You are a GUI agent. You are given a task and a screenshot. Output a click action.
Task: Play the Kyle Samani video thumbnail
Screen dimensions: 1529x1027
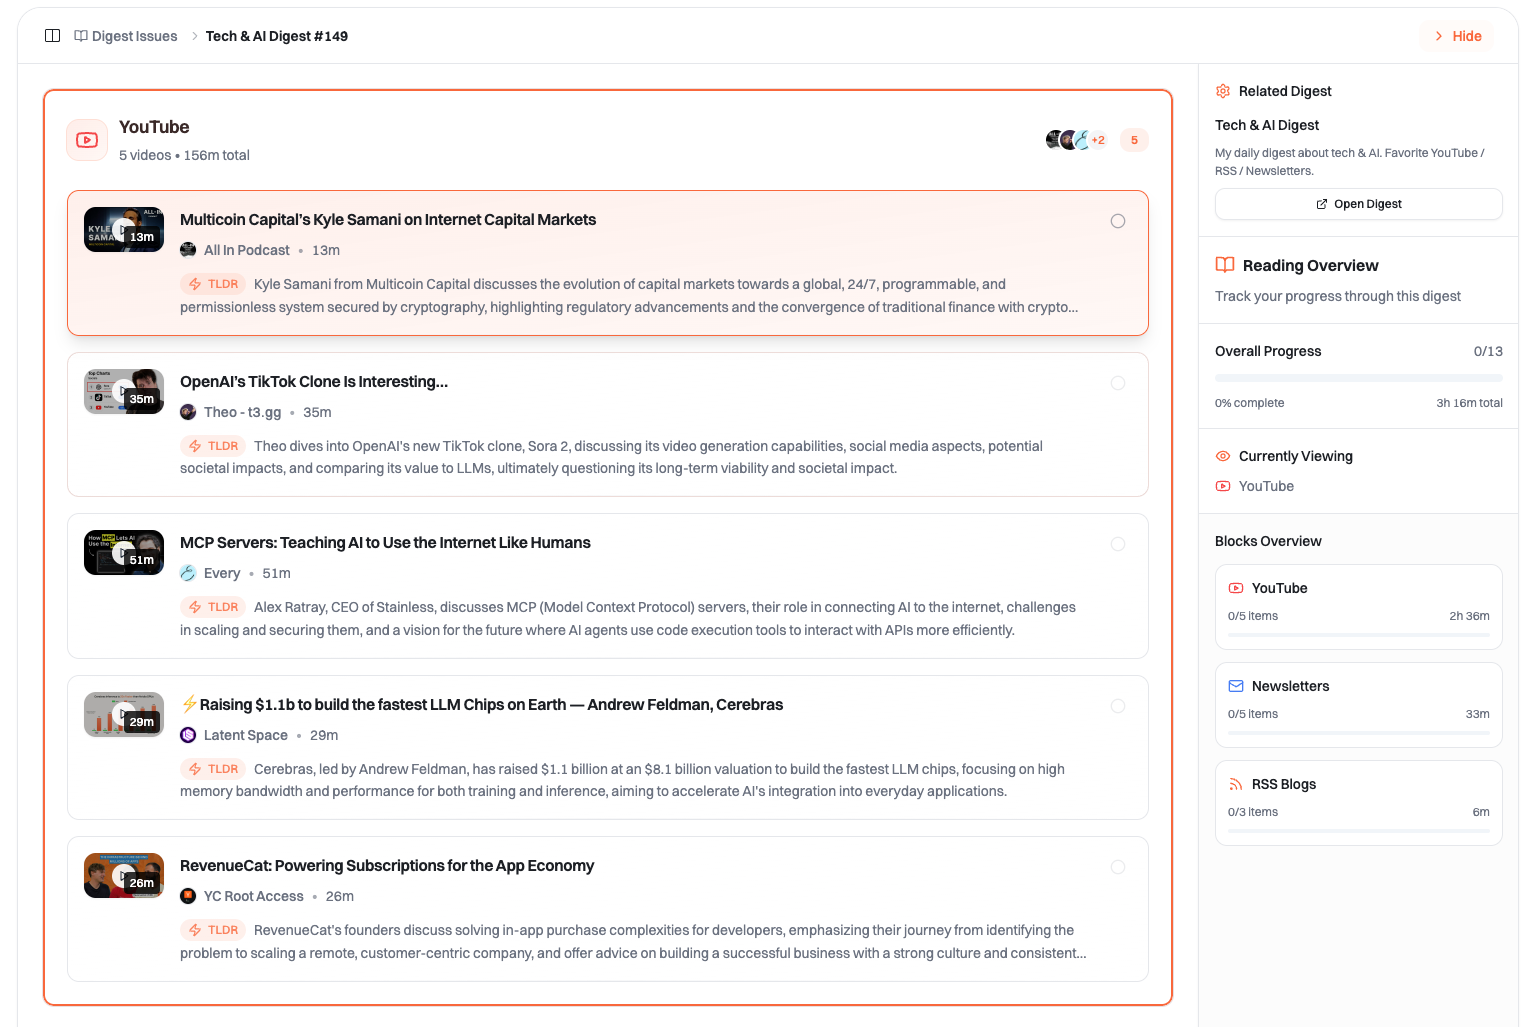[x=124, y=230]
